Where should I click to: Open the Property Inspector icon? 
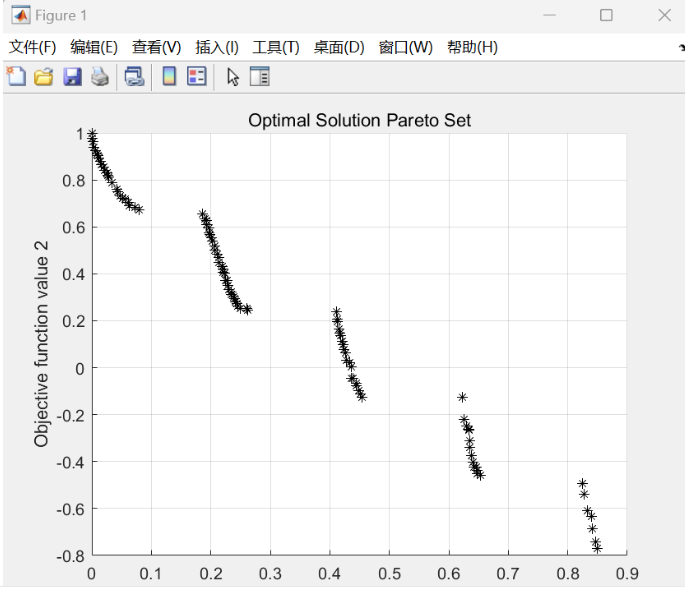point(259,76)
